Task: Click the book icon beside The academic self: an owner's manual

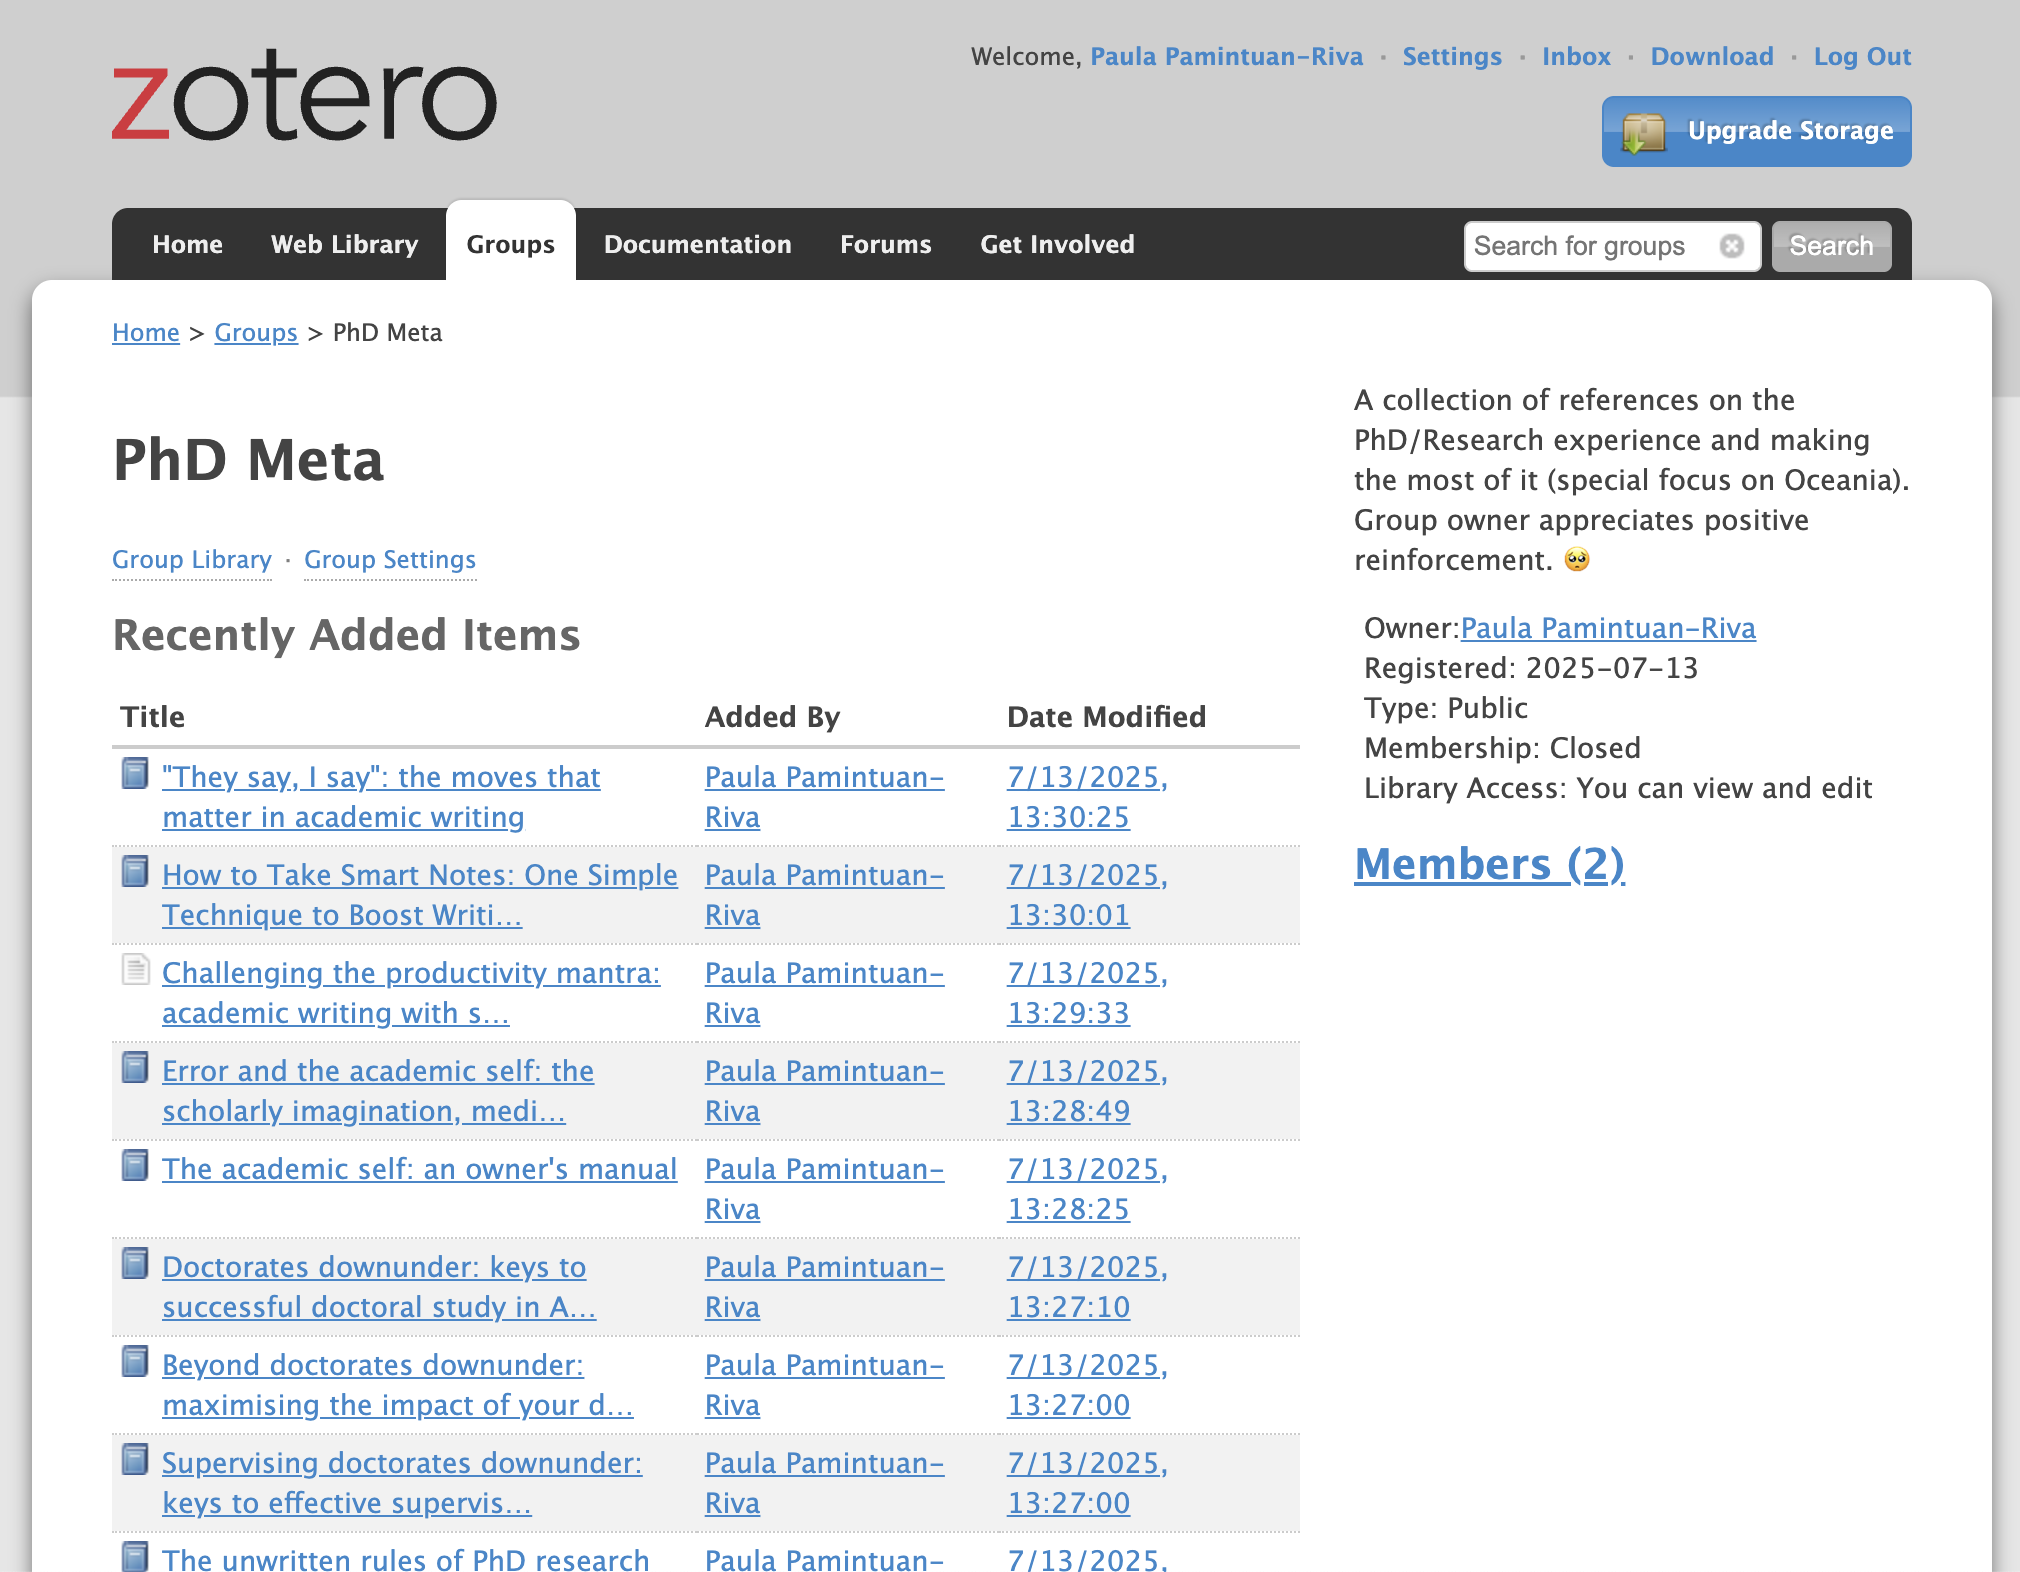Action: (135, 1165)
